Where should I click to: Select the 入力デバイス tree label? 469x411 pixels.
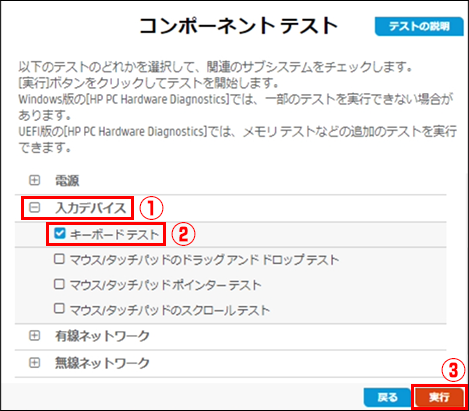[91, 208]
